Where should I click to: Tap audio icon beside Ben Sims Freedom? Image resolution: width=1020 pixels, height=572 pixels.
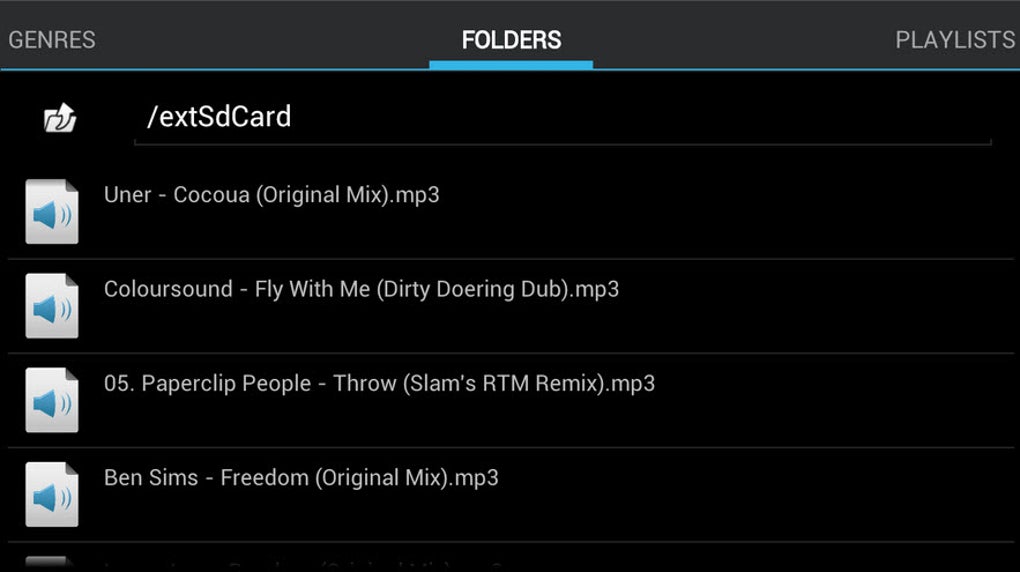[52, 495]
